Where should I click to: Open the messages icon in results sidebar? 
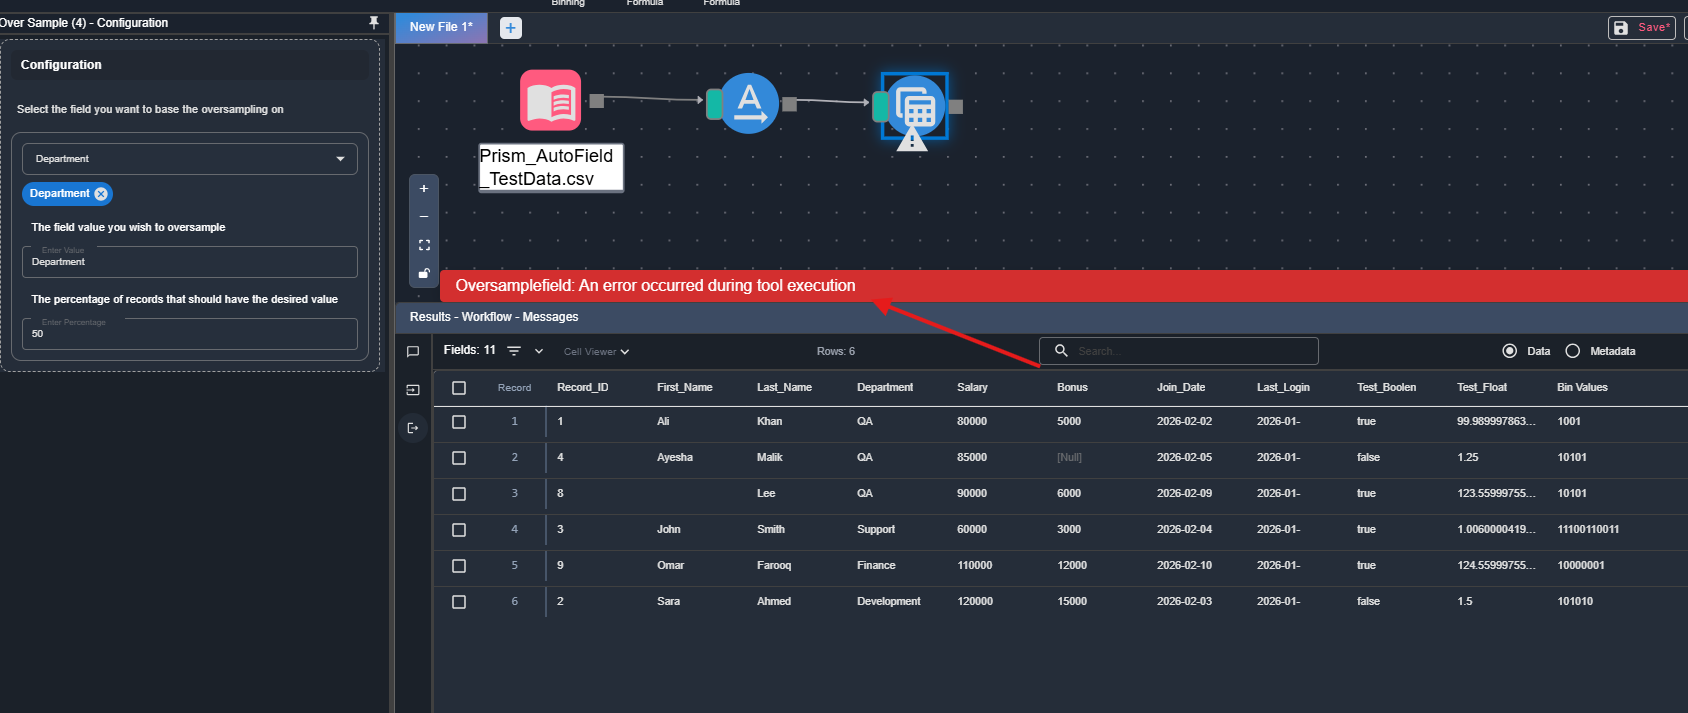413,352
